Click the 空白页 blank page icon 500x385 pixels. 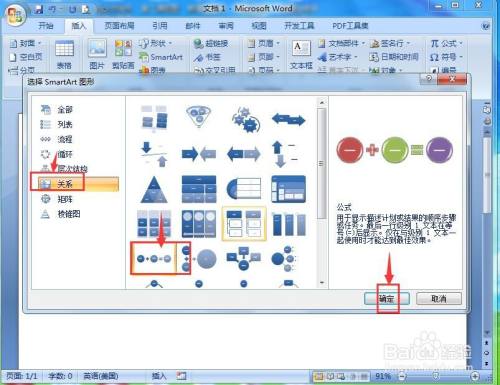pos(13,57)
